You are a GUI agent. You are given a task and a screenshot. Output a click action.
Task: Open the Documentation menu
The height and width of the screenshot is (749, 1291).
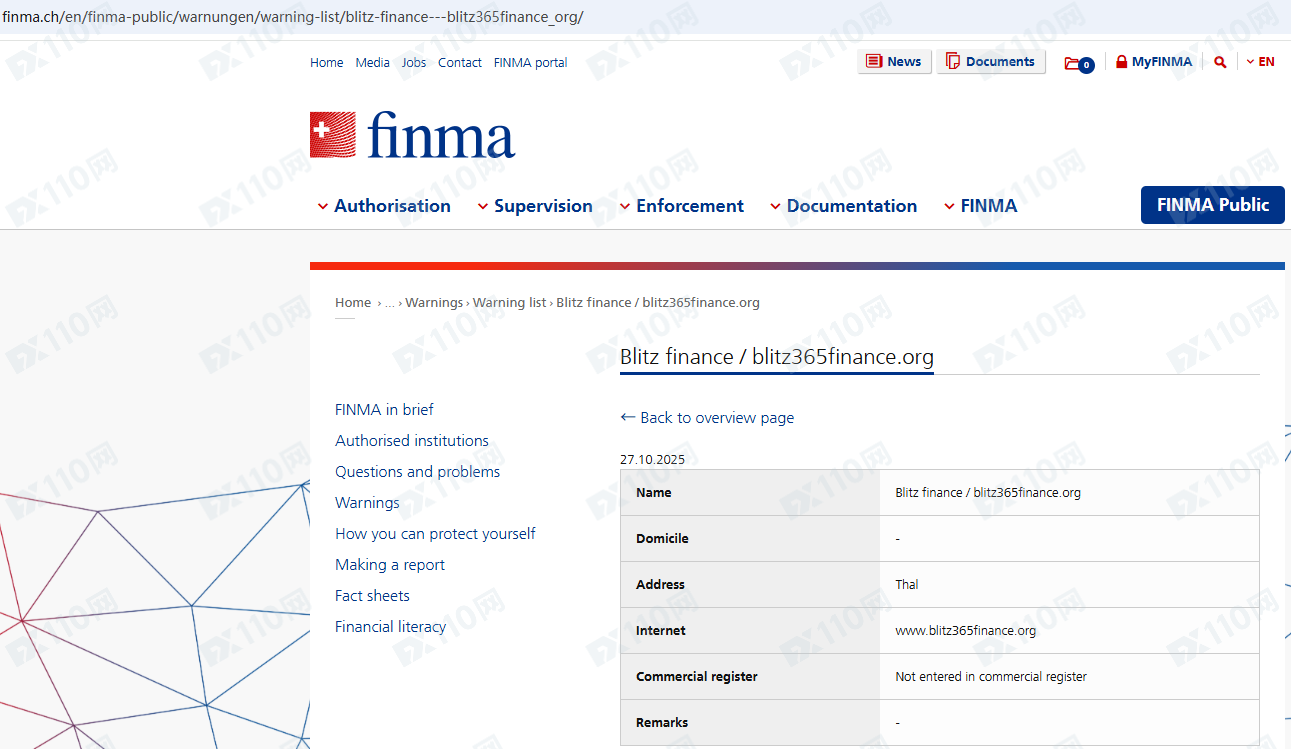[843, 206]
